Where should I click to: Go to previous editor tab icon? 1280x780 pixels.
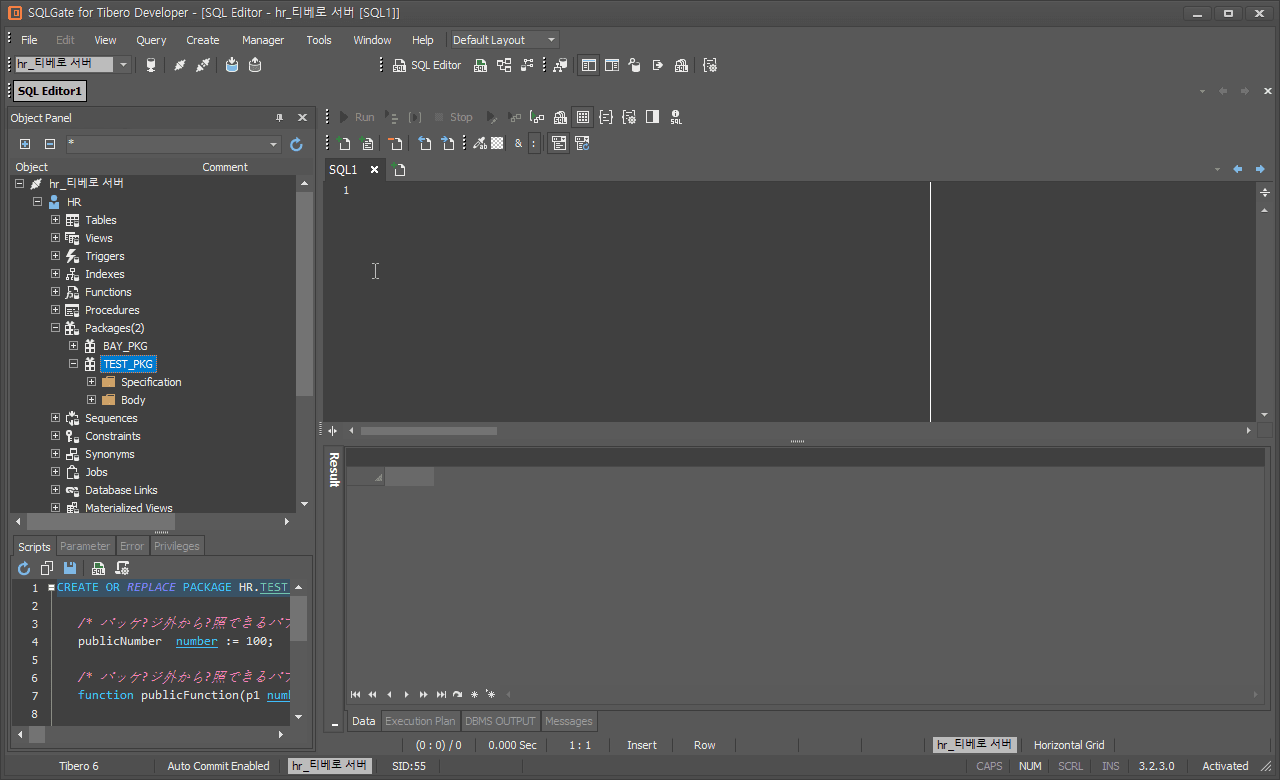[x=424, y=143]
